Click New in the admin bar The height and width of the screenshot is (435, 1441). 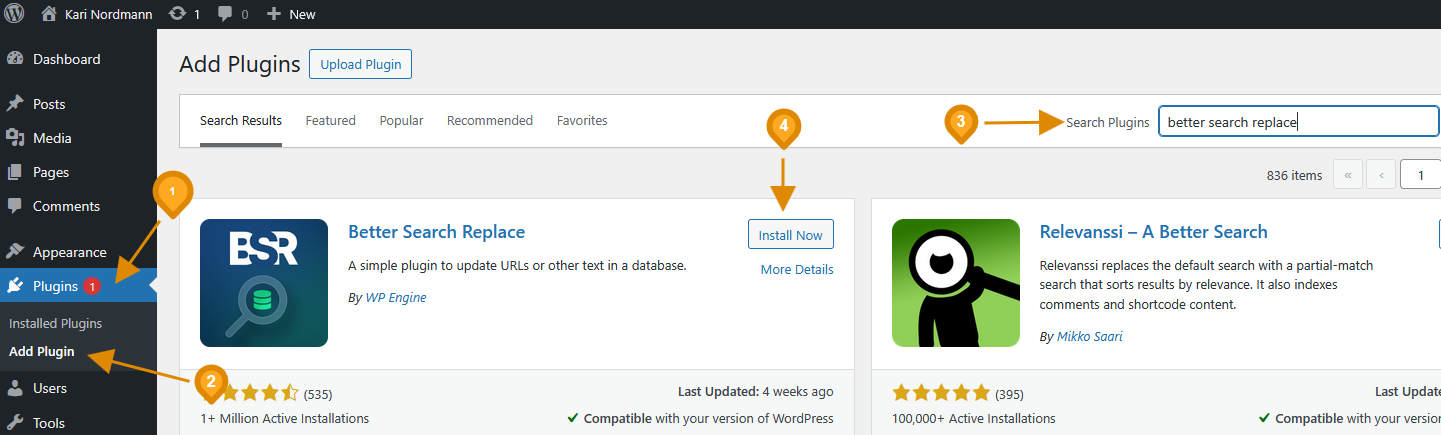302,14
